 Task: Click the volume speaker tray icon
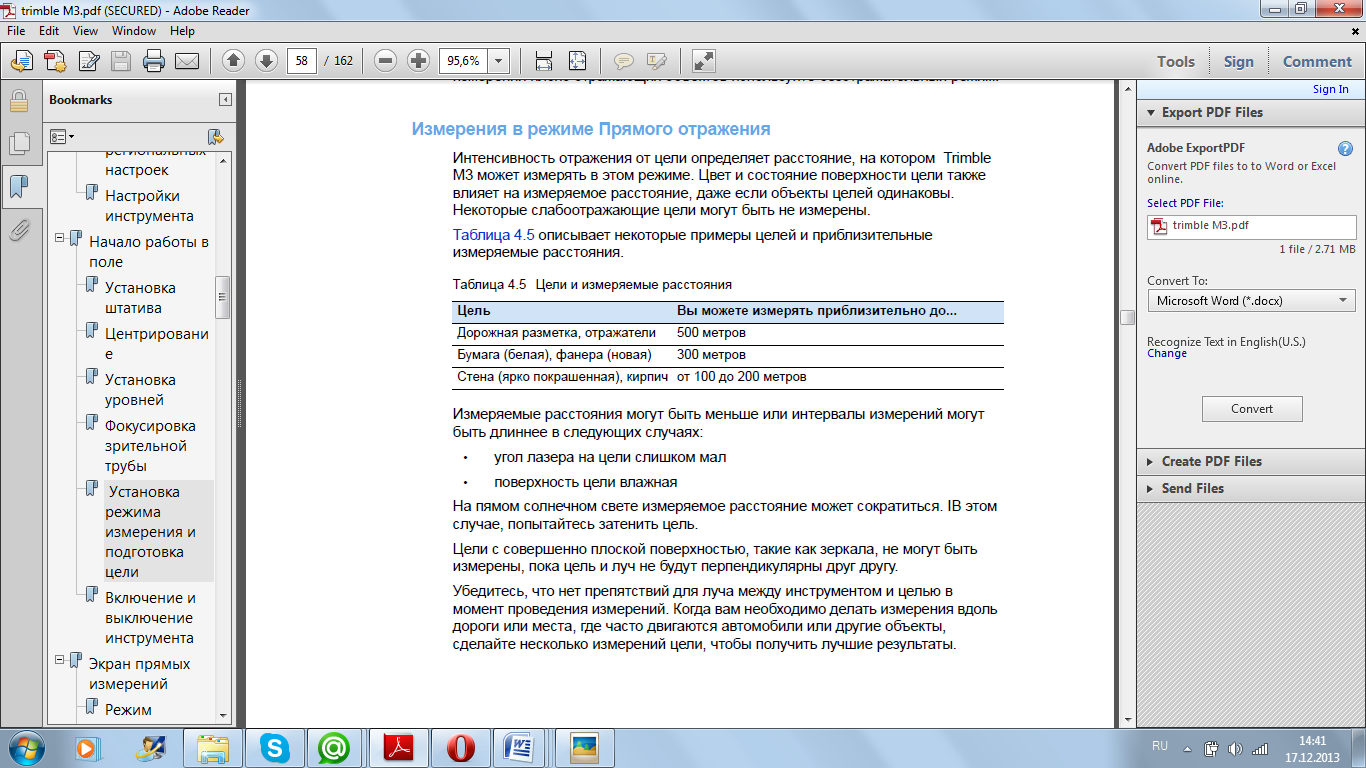click(x=1234, y=748)
